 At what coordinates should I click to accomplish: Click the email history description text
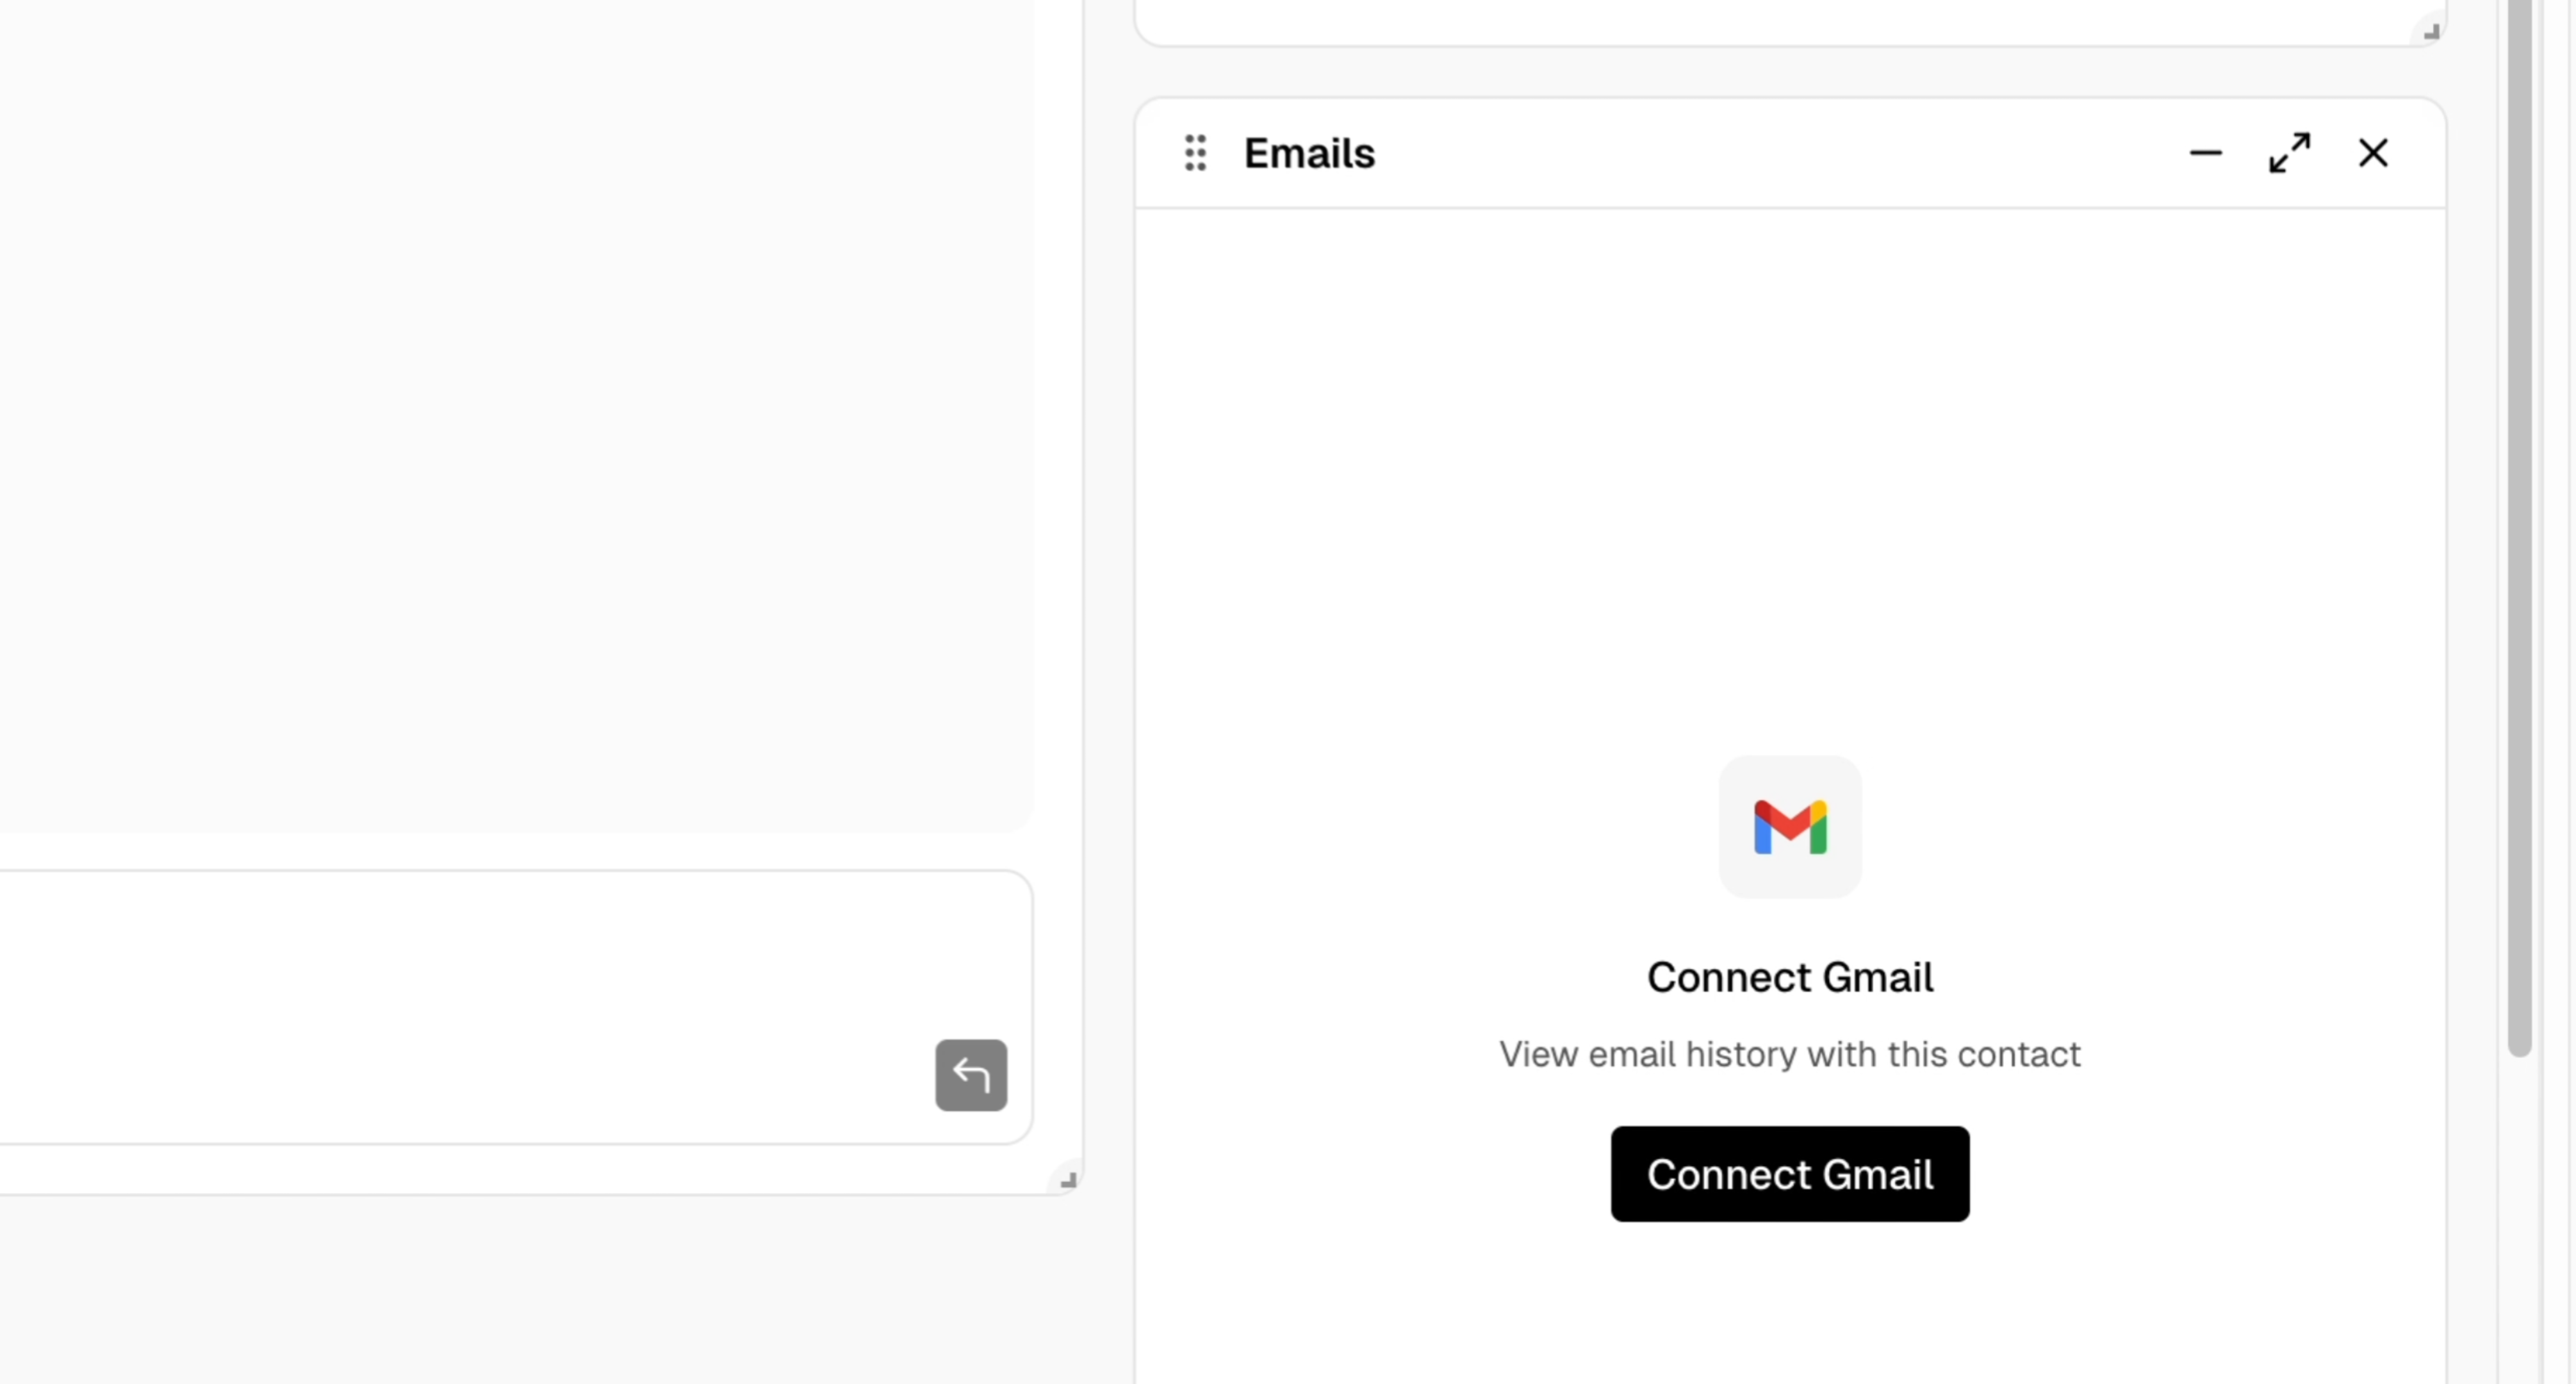coord(1790,1054)
